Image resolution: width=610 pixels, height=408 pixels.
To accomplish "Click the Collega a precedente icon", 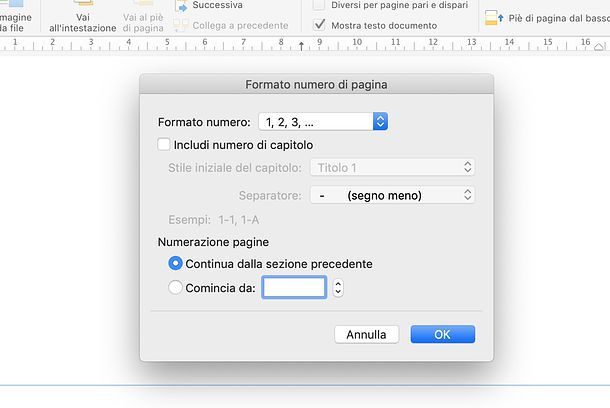I will (x=181, y=25).
